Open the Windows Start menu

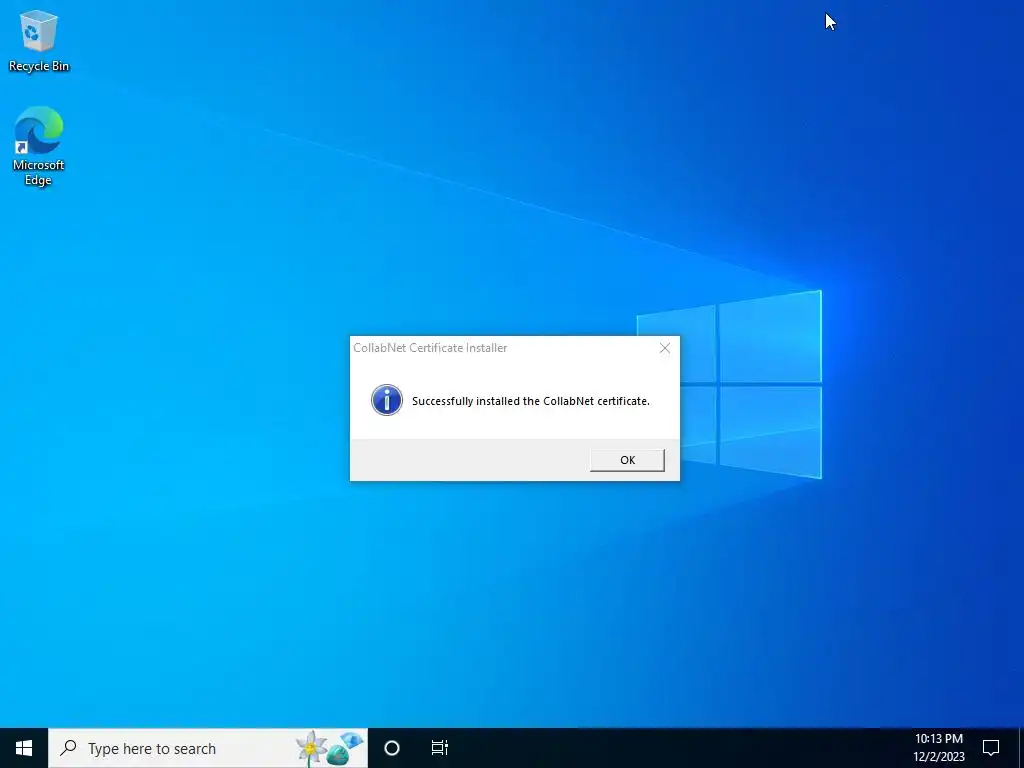point(24,748)
